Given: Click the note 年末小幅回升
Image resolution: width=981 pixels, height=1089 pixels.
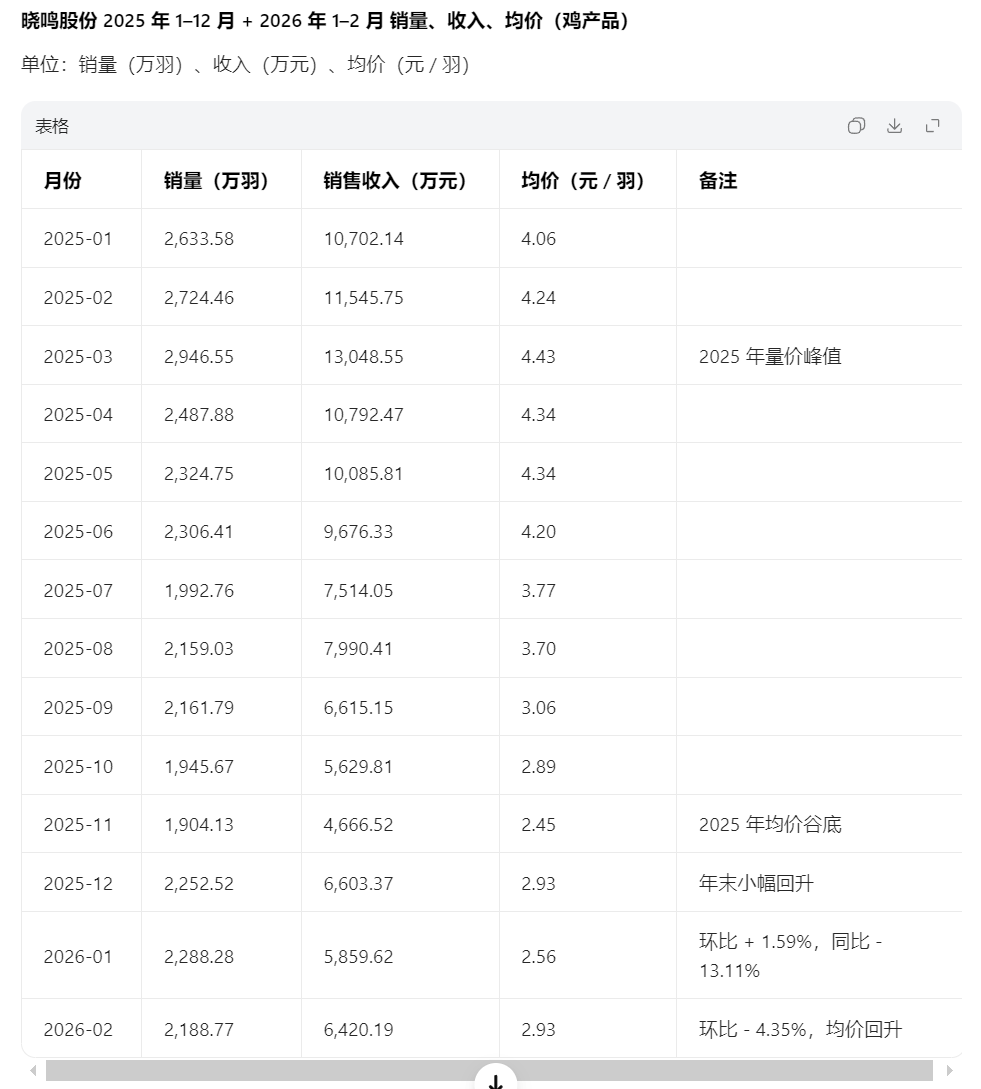Looking at the screenshot, I should click(756, 884).
